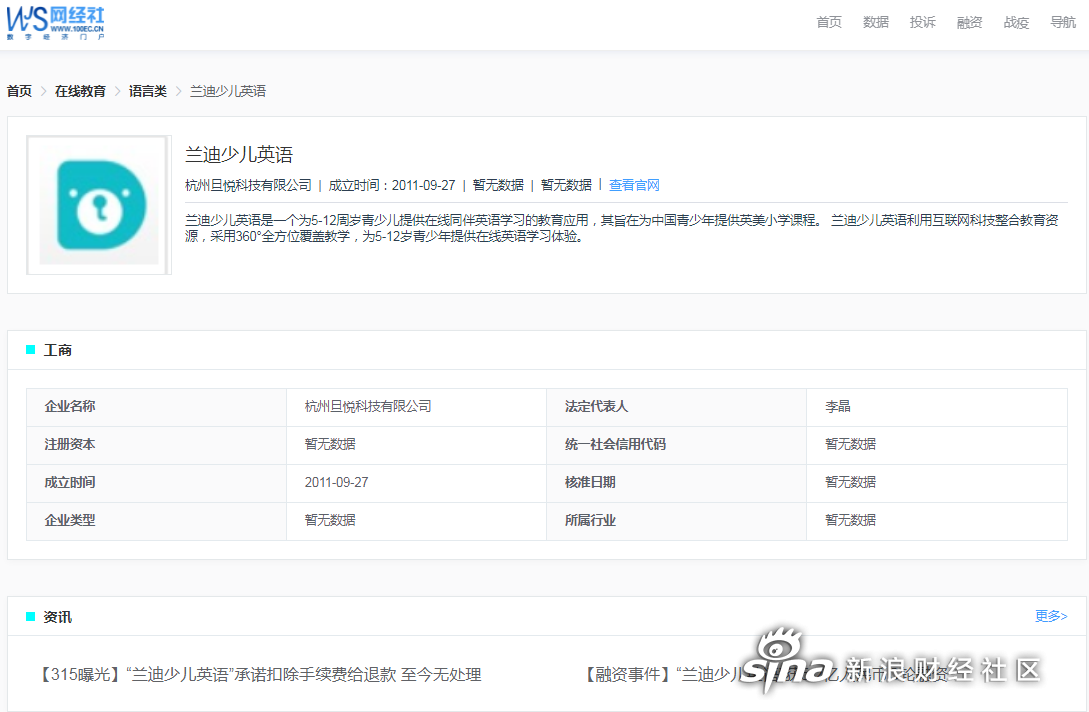
Task: Select 融资 in top navigation
Action: [970, 22]
